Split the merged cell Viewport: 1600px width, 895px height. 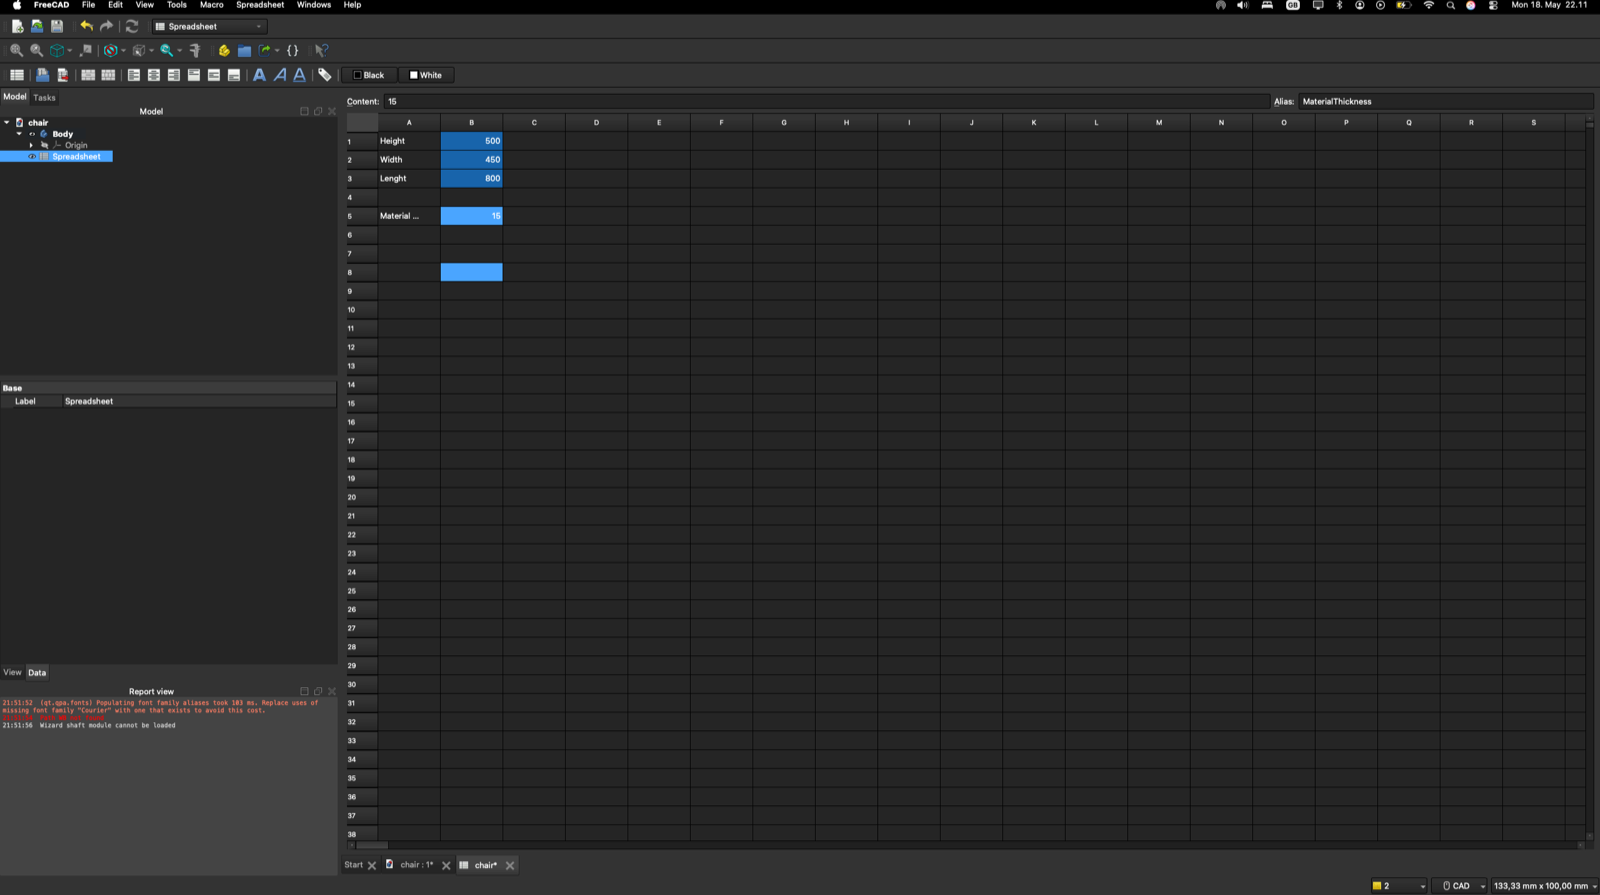tap(108, 75)
